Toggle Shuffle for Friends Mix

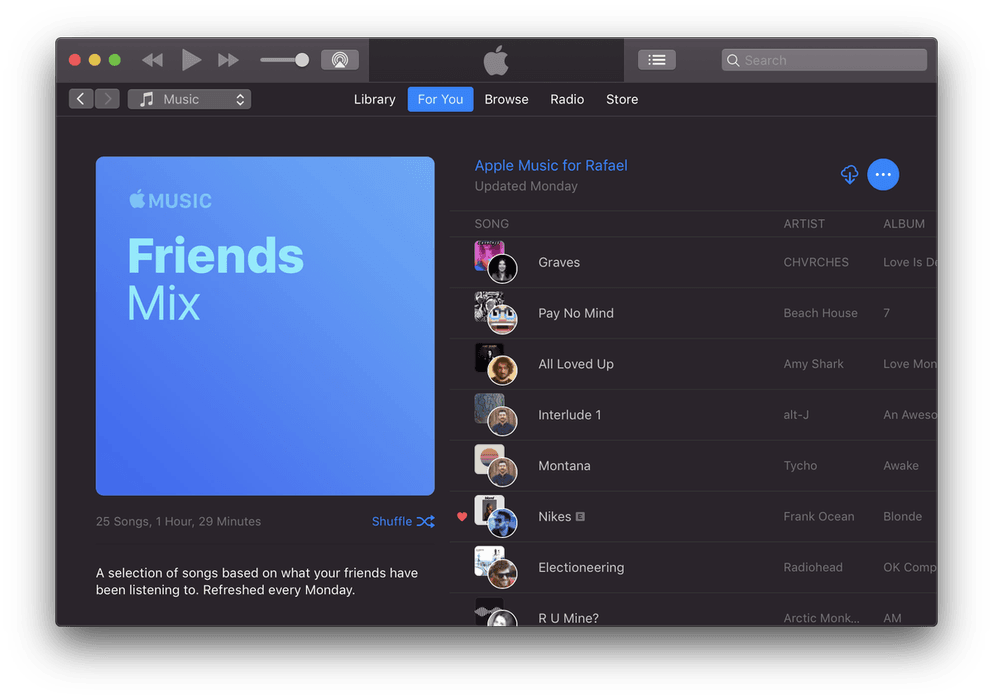[403, 521]
